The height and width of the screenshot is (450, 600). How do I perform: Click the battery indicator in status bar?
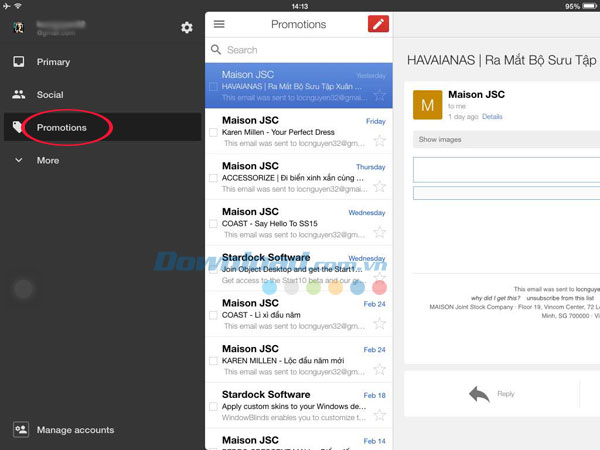pyautogui.click(x=589, y=6)
